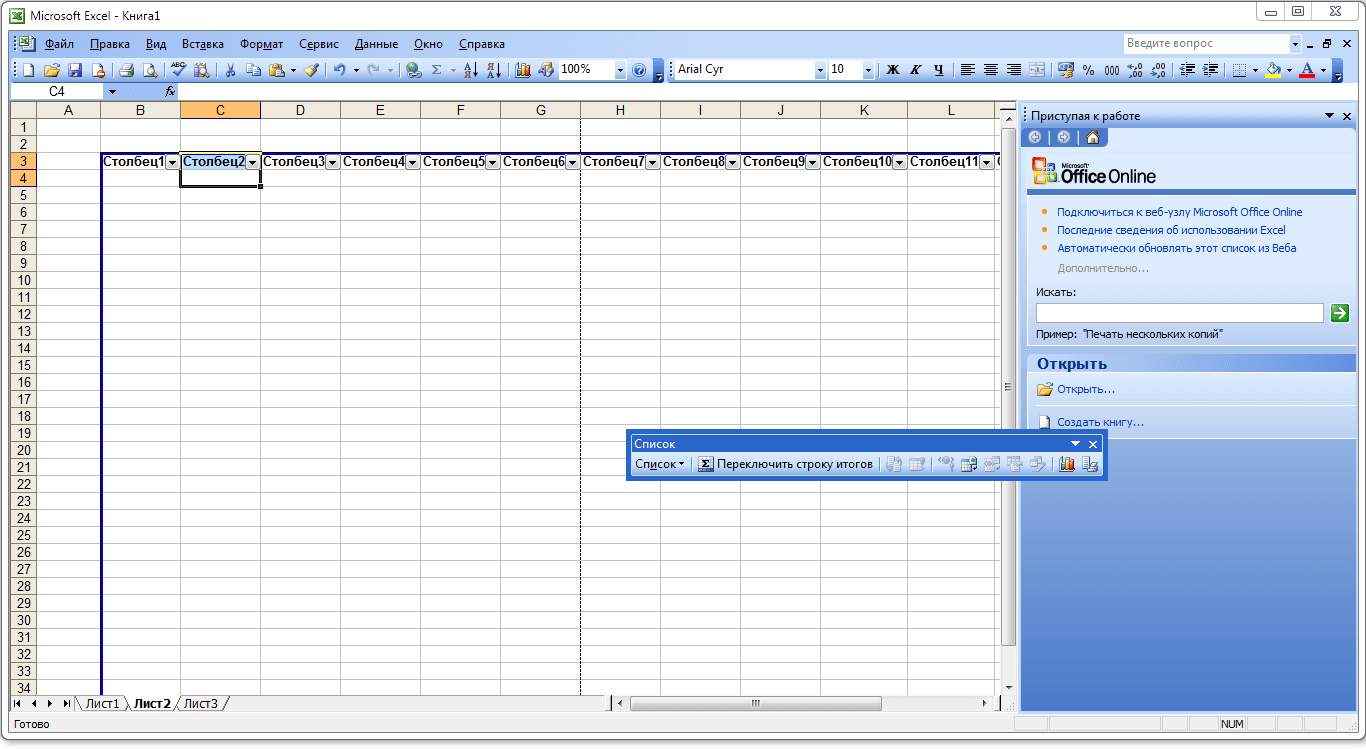Screen dimensions: 1366x749
Task: Click the yellow fill color bucket
Action: [x=1273, y=70]
